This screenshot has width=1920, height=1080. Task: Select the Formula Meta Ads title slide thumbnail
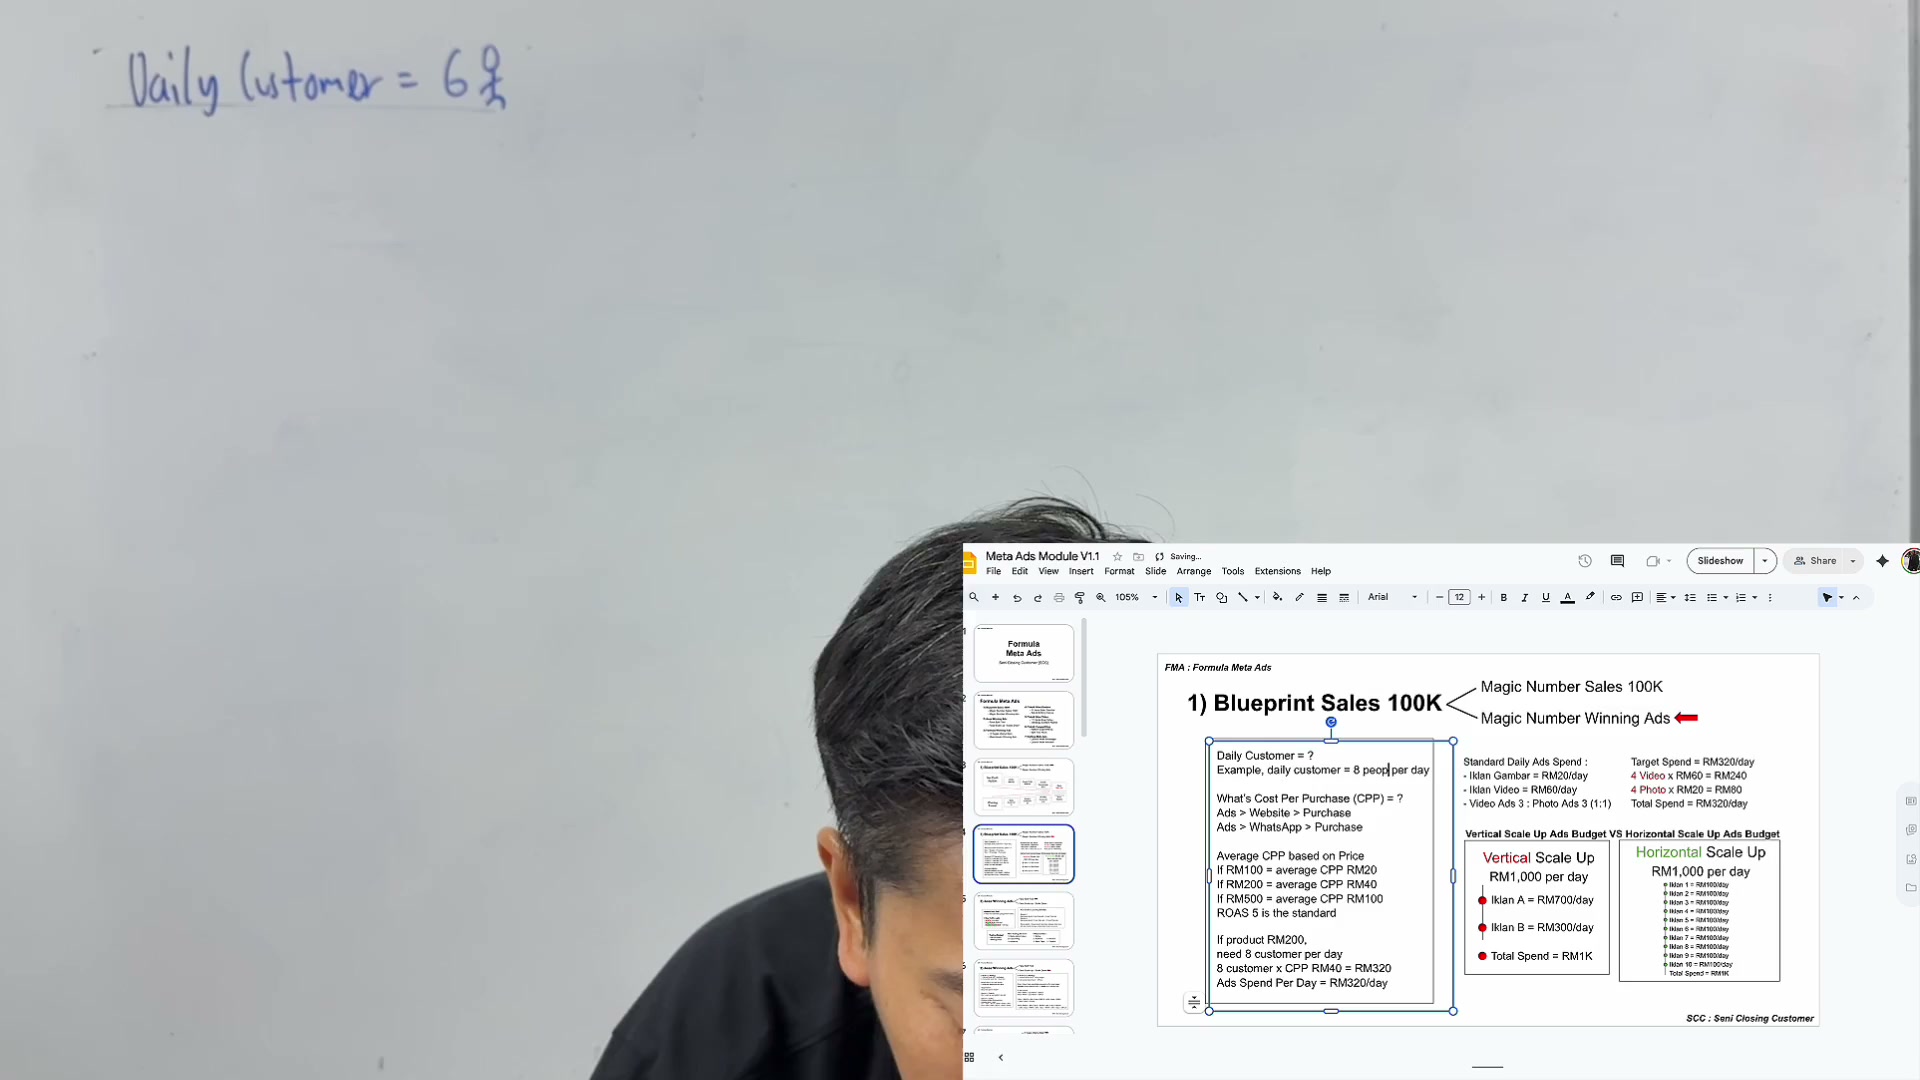[1024, 653]
